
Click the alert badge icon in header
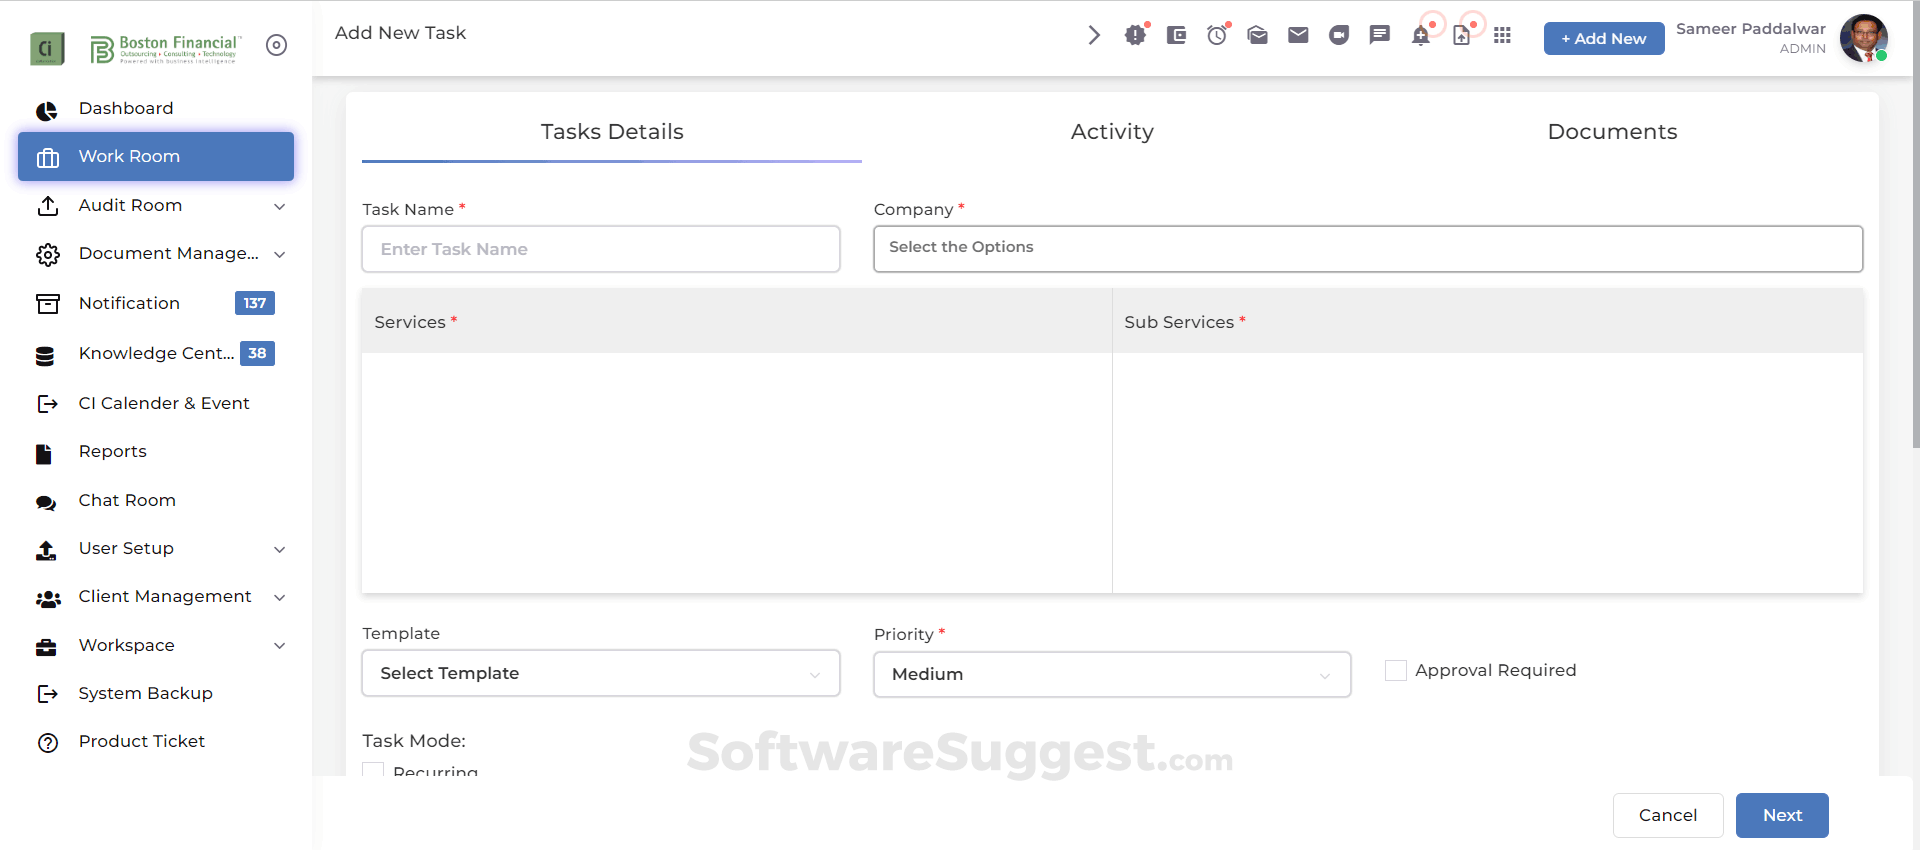click(1135, 36)
